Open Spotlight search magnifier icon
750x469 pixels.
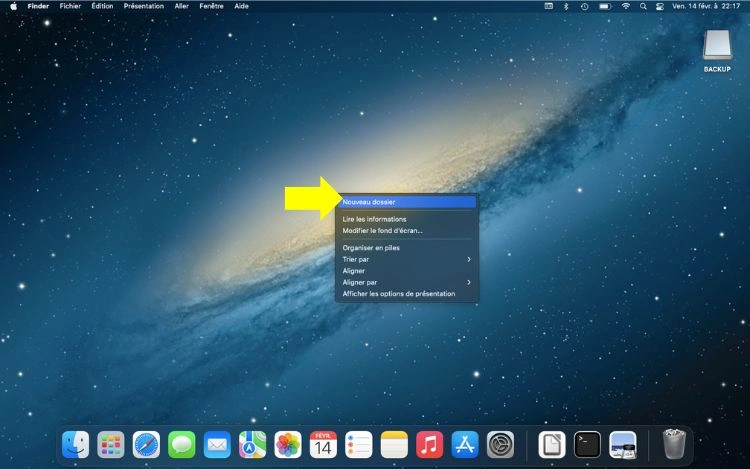[643, 6]
